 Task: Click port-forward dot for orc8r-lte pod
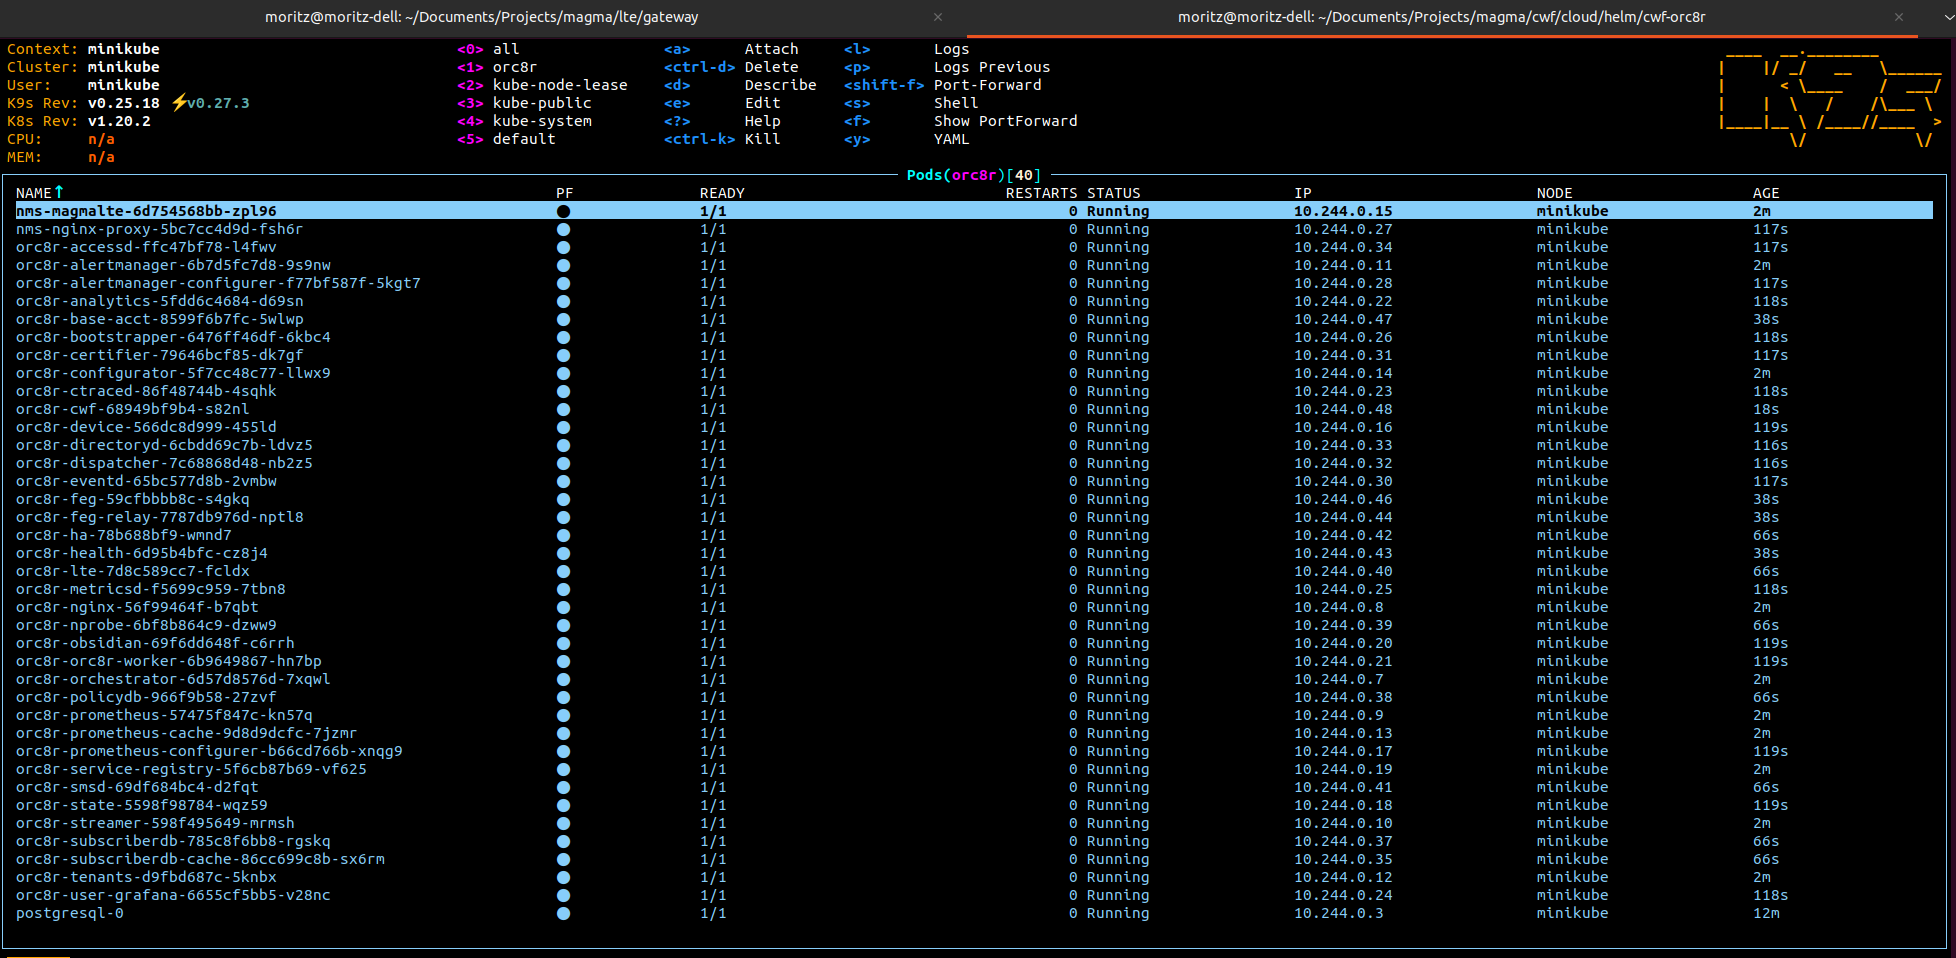pos(563,572)
